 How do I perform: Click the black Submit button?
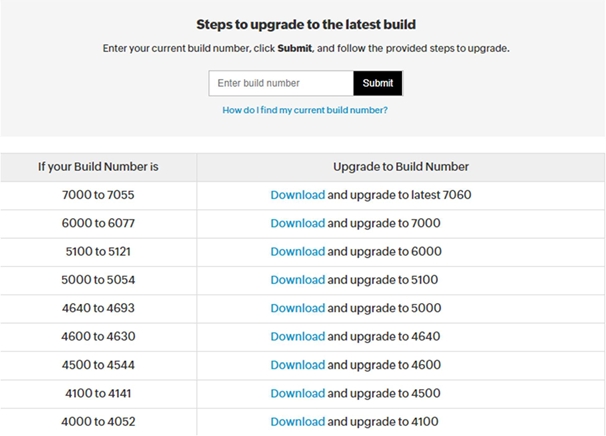pos(378,83)
